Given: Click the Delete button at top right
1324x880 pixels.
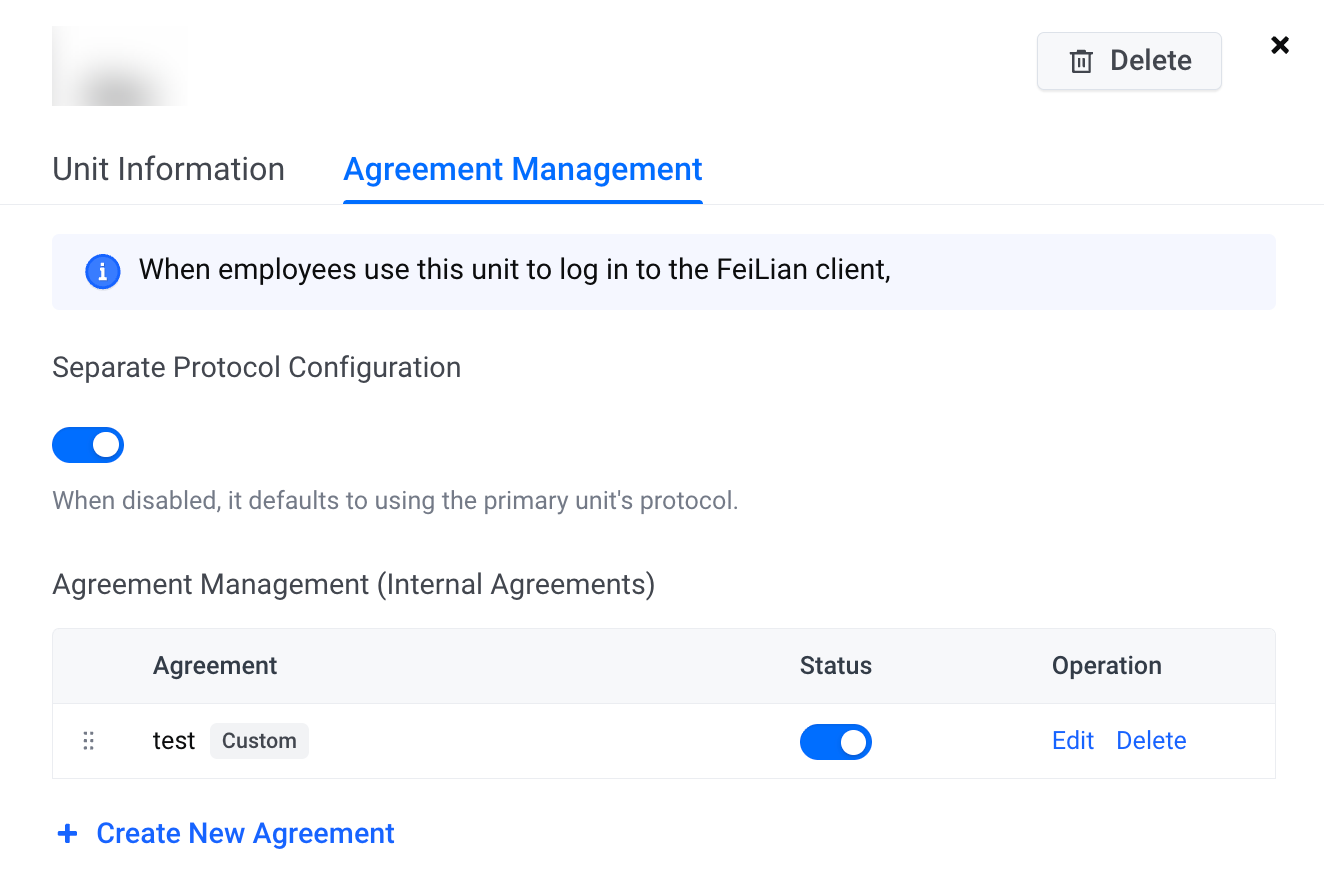Looking at the screenshot, I should pyautogui.click(x=1129, y=61).
